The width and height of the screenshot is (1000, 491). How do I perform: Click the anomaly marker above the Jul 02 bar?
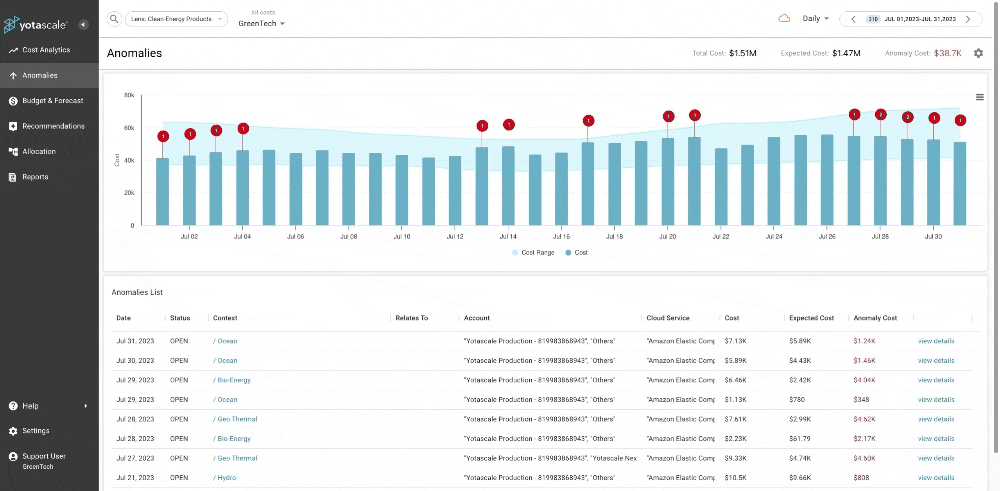[190, 134]
